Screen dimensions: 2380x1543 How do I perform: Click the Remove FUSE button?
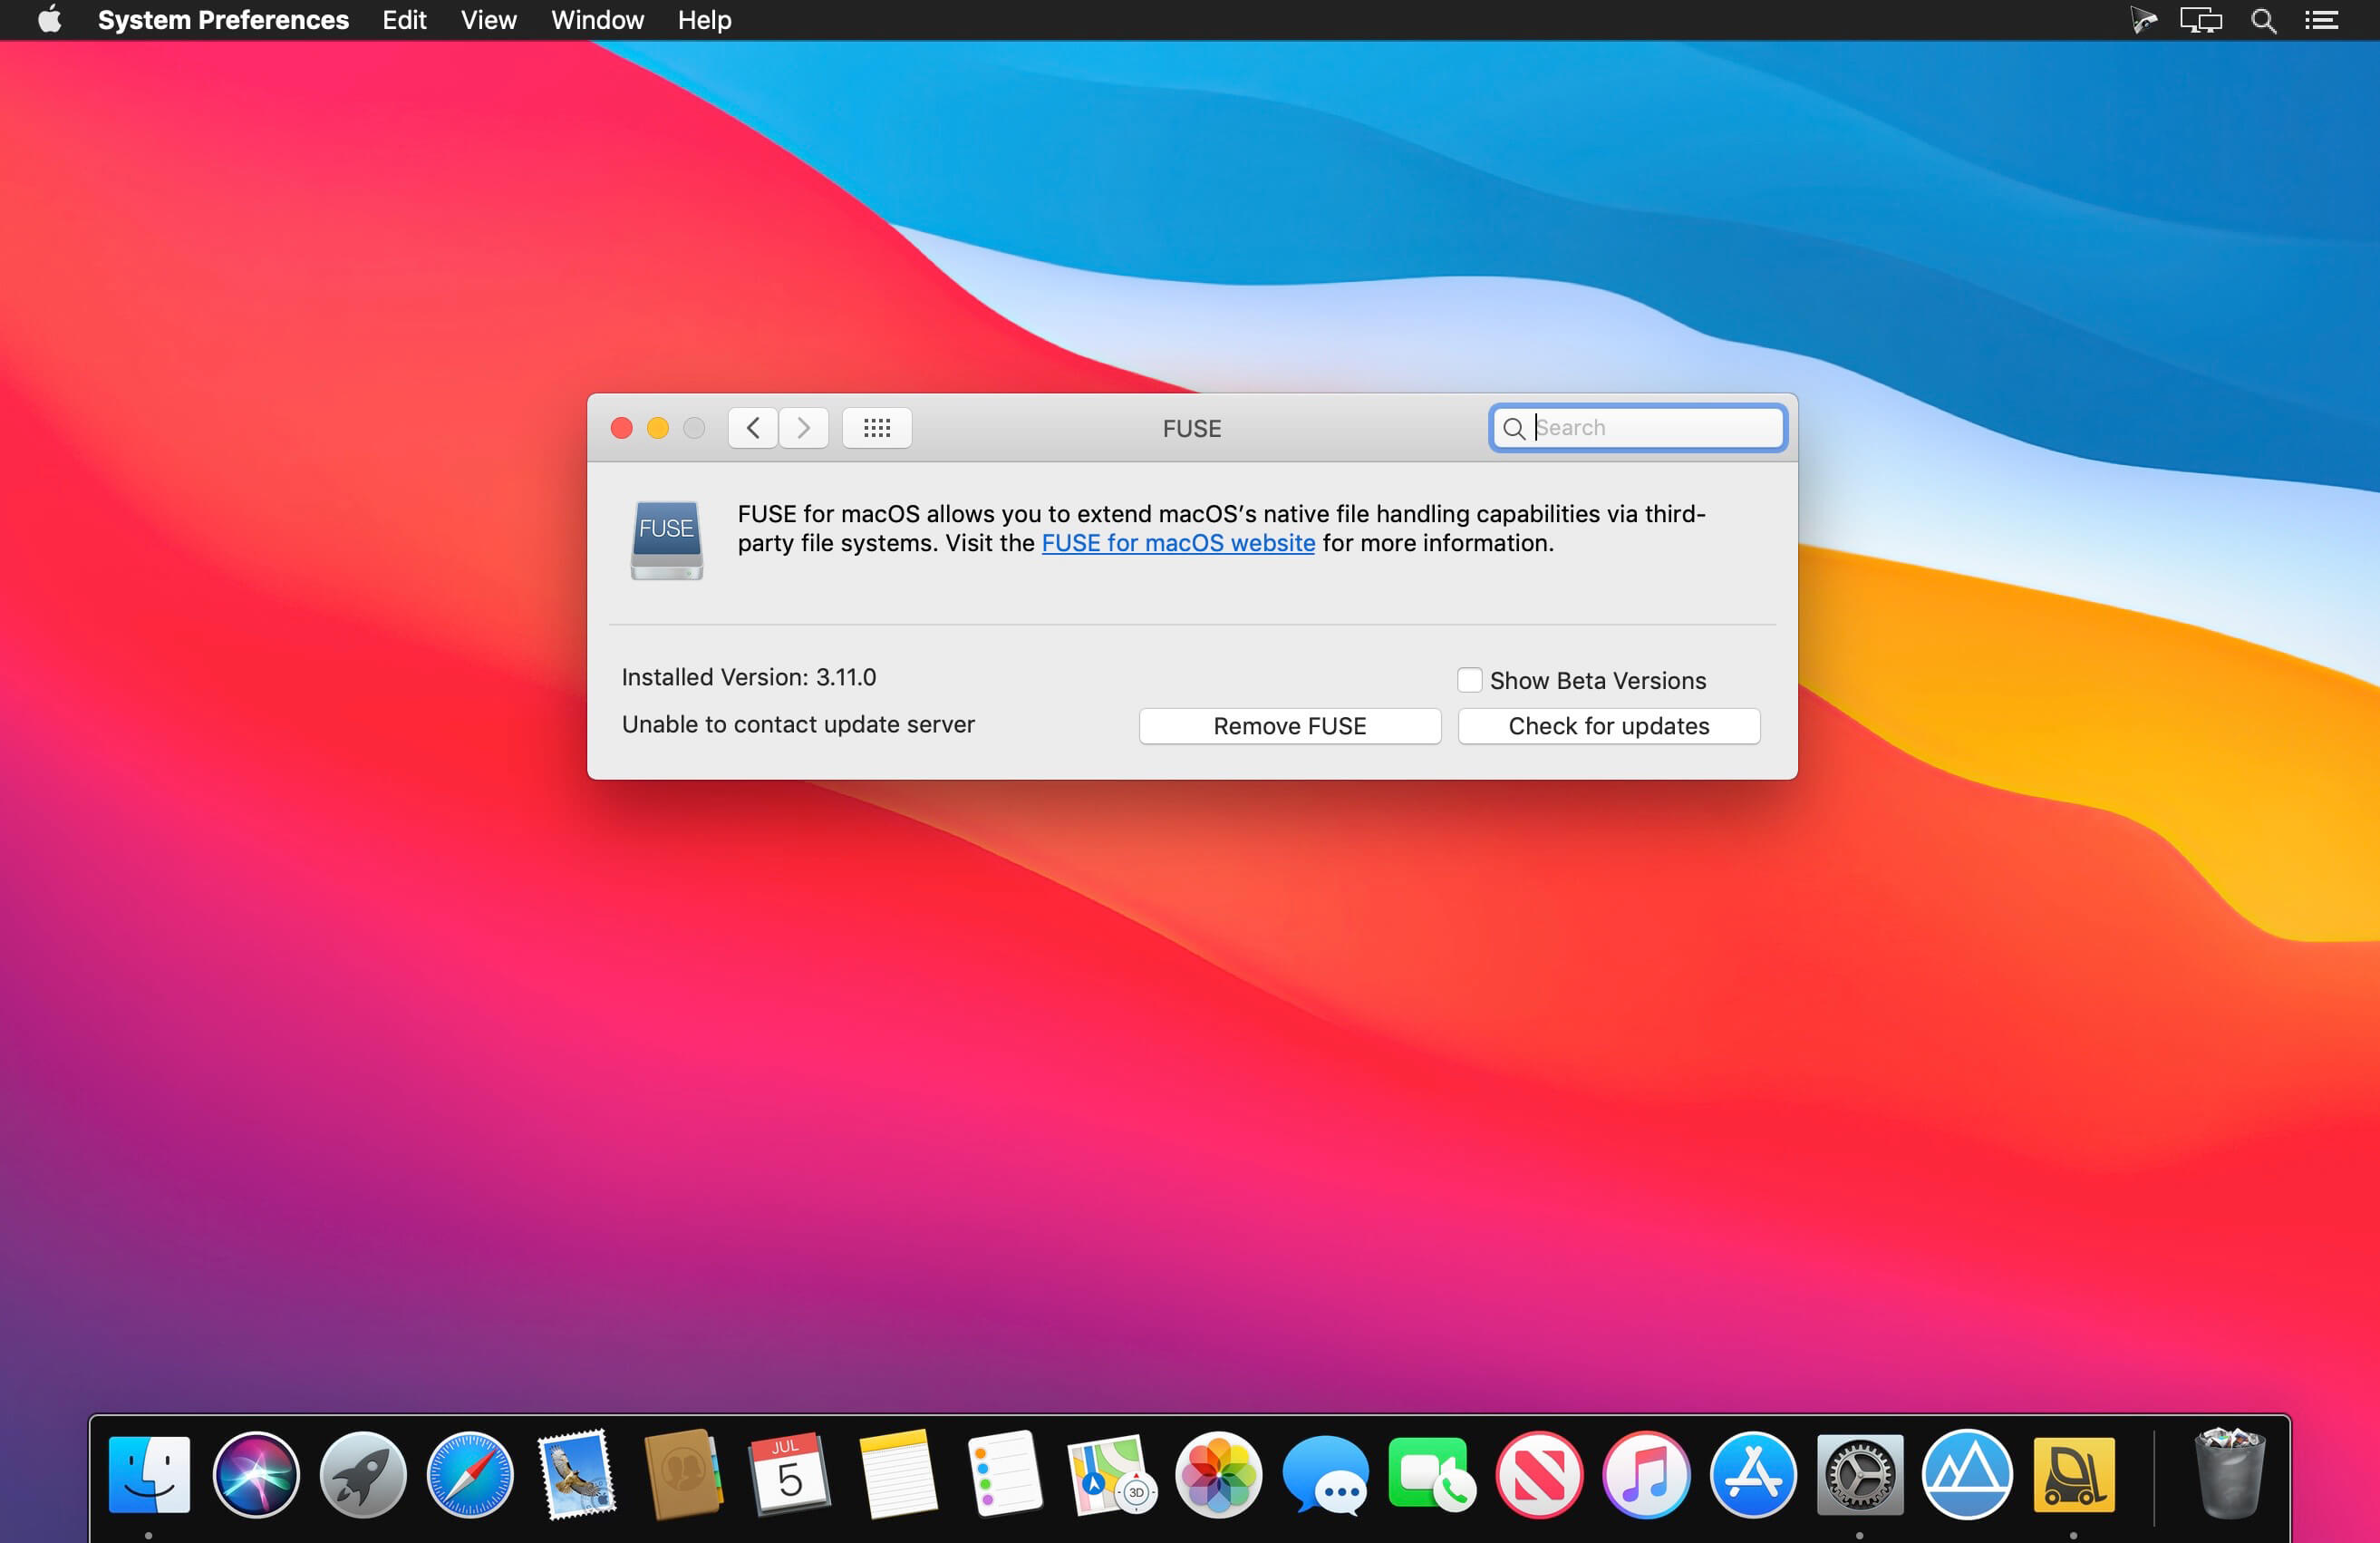pos(1289,726)
